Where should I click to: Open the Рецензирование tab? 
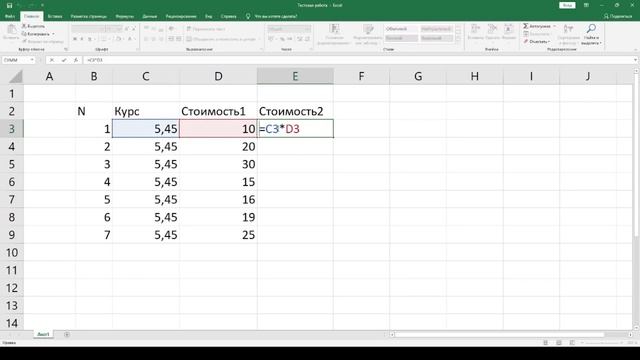pyautogui.click(x=181, y=16)
